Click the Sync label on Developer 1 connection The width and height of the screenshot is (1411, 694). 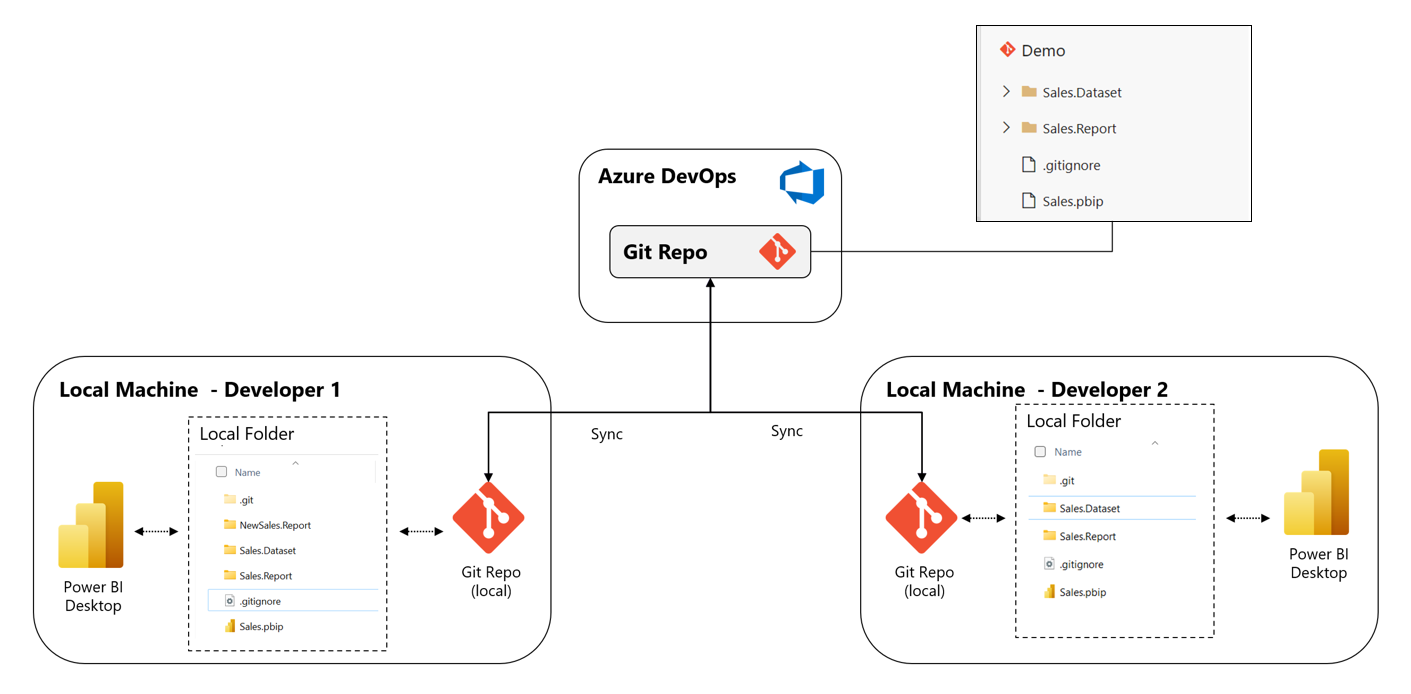pos(606,434)
